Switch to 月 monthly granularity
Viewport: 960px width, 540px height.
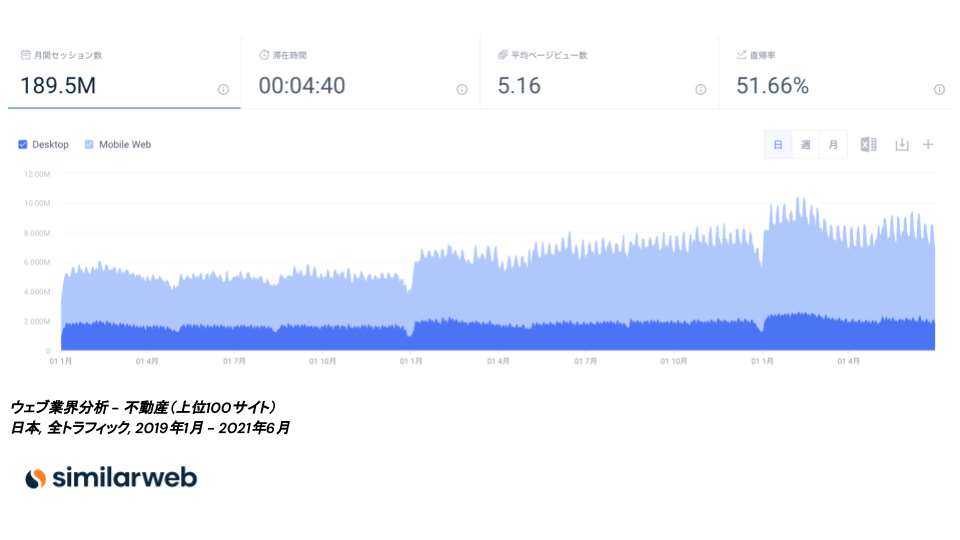coord(833,145)
